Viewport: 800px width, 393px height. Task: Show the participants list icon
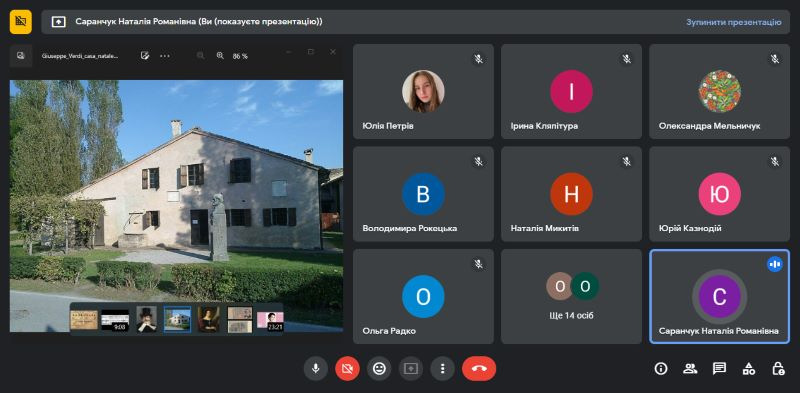(x=690, y=369)
